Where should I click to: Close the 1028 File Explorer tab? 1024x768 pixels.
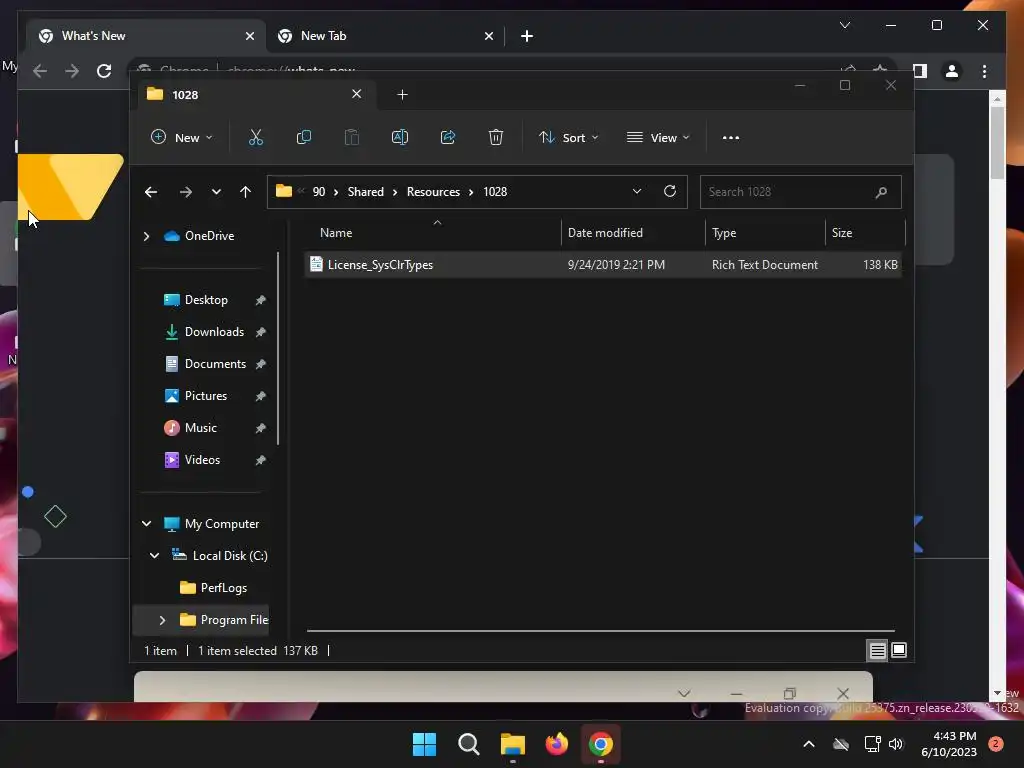(x=357, y=94)
